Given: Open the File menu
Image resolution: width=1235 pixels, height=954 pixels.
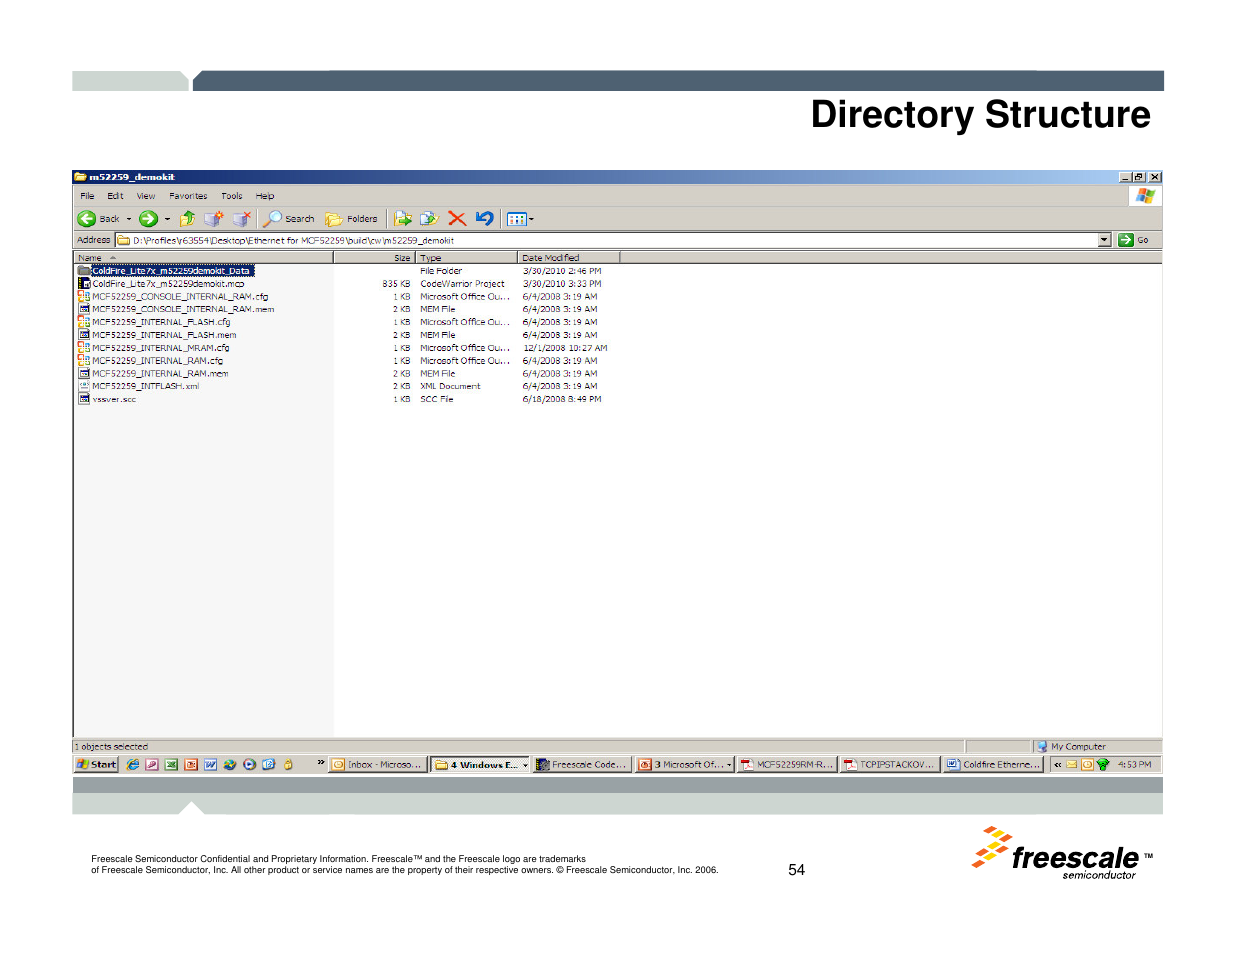Looking at the screenshot, I should [87, 196].
